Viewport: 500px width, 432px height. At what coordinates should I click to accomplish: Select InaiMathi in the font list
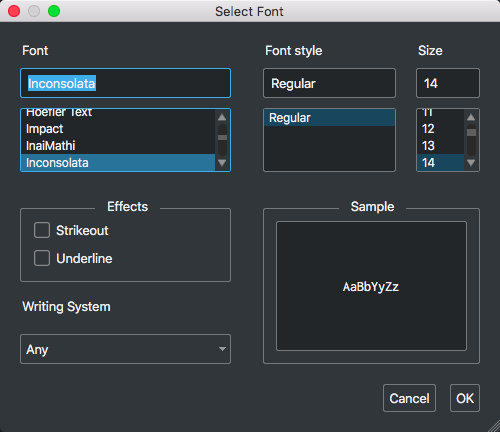point(118,146)
